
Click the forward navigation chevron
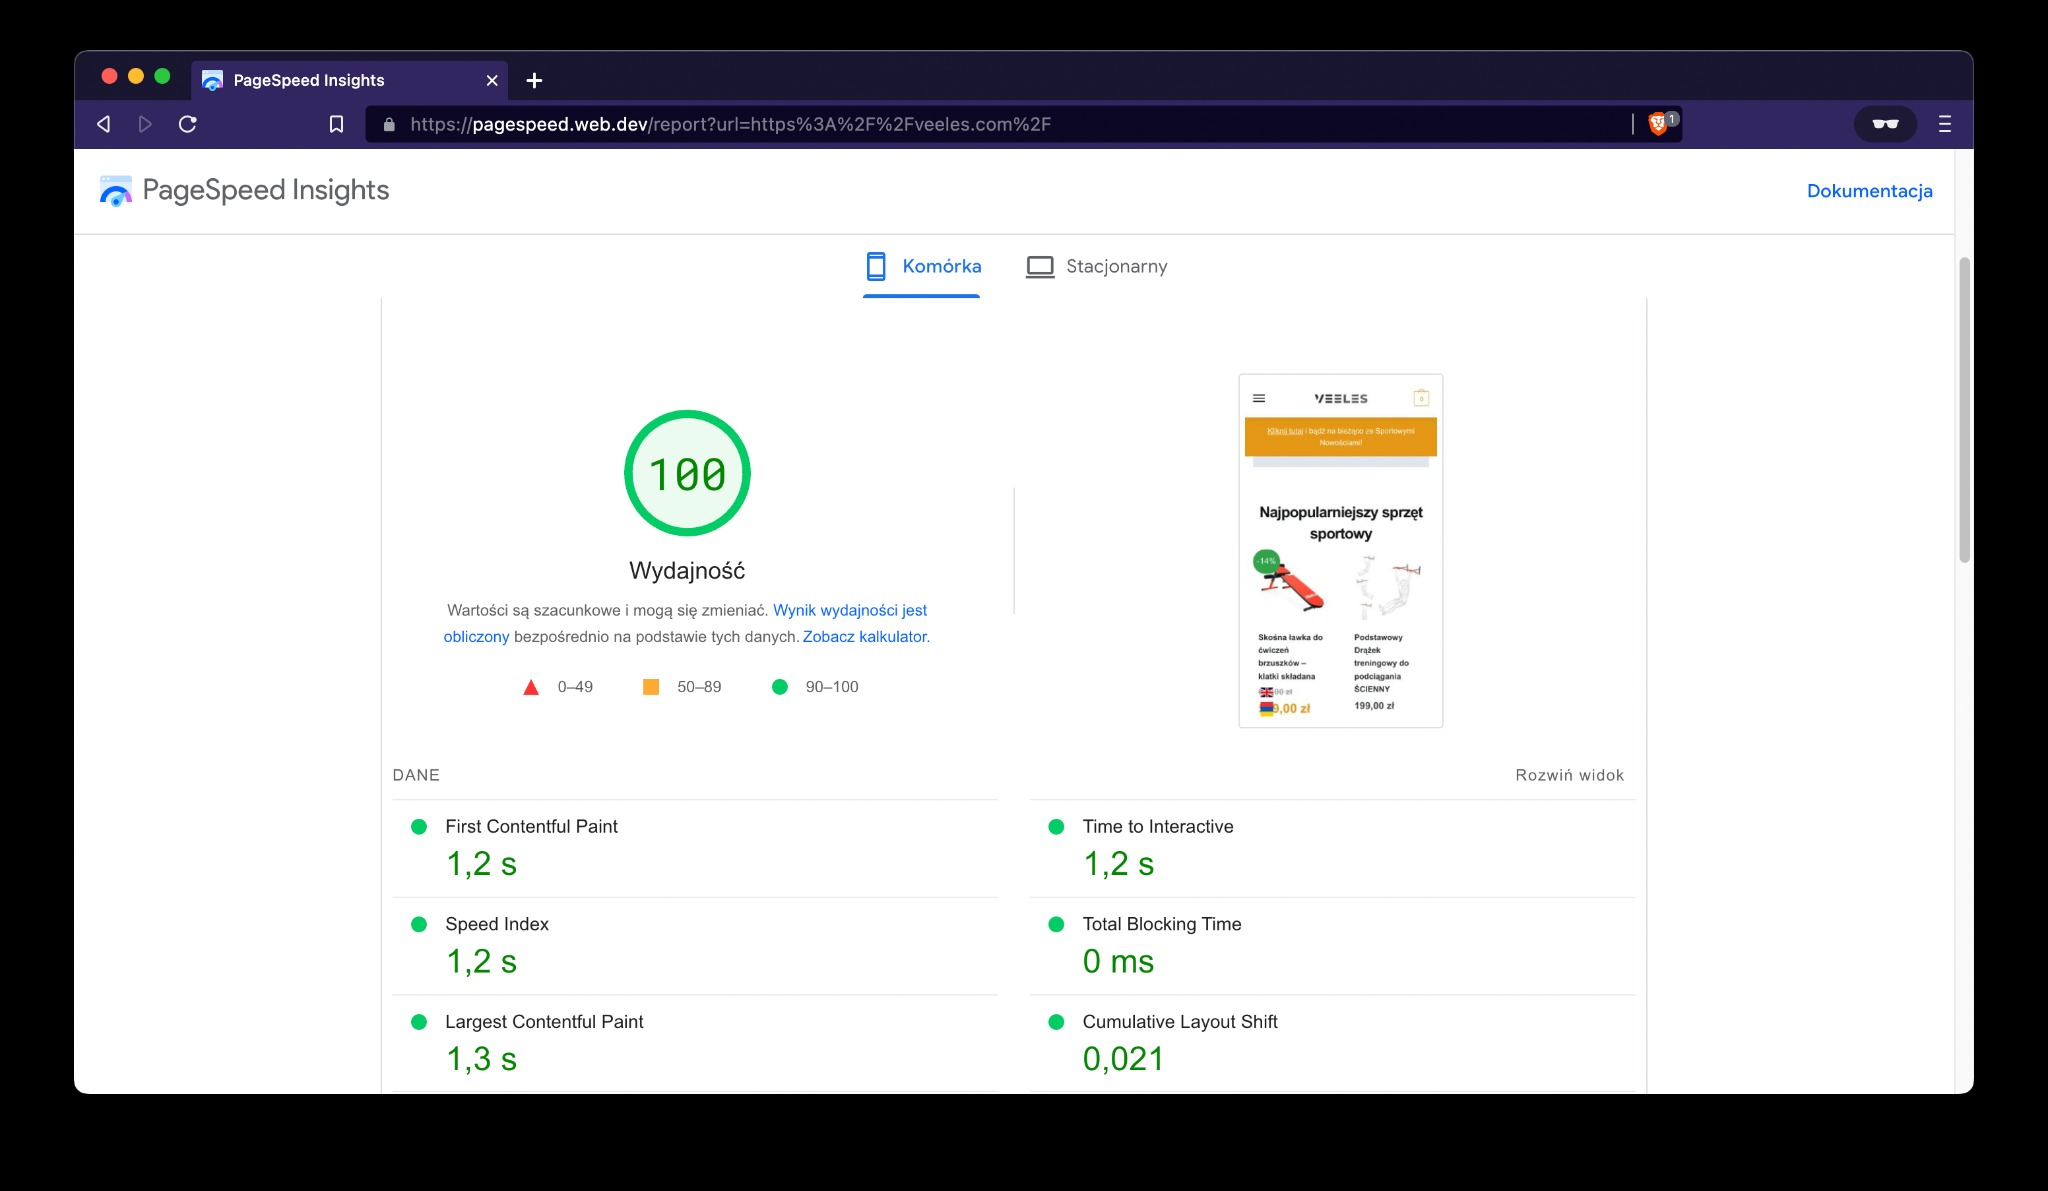click(x=145, y=123)
